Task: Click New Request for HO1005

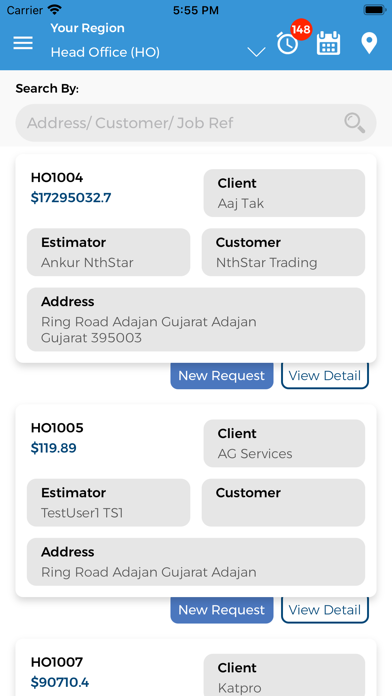Action: coord(222,610)
